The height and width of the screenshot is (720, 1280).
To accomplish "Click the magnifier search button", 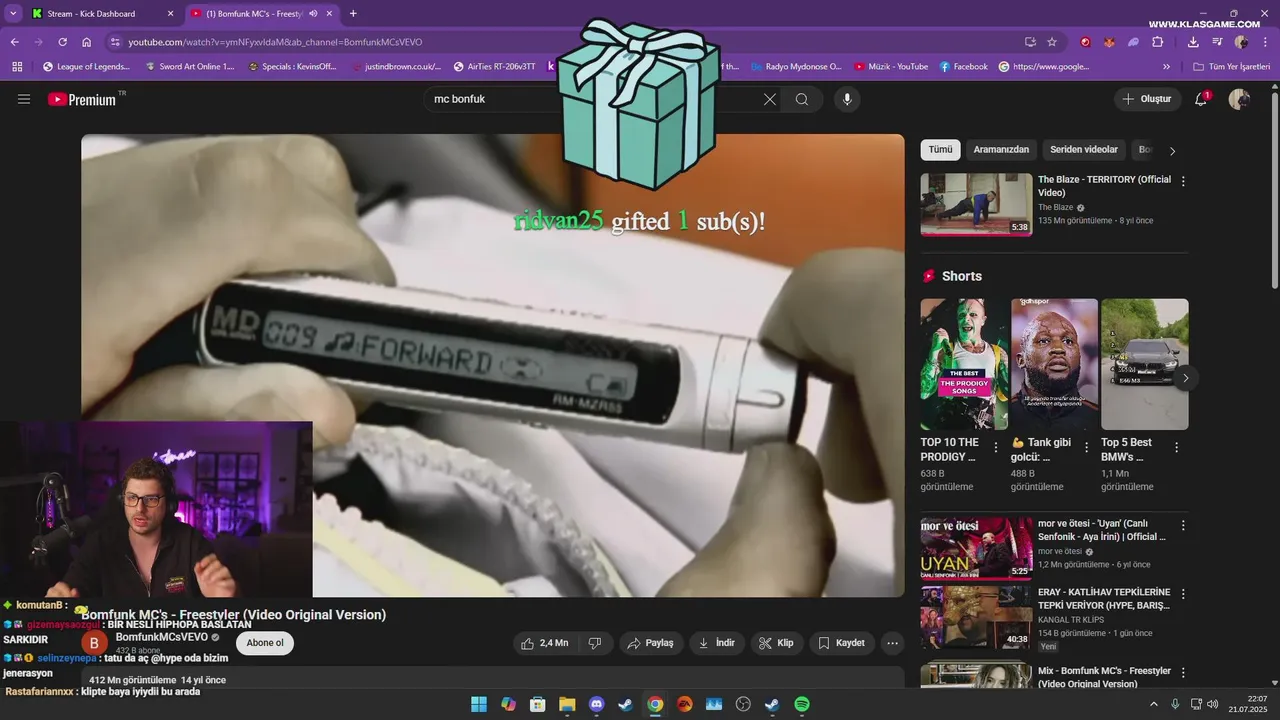I will point(802,99).
